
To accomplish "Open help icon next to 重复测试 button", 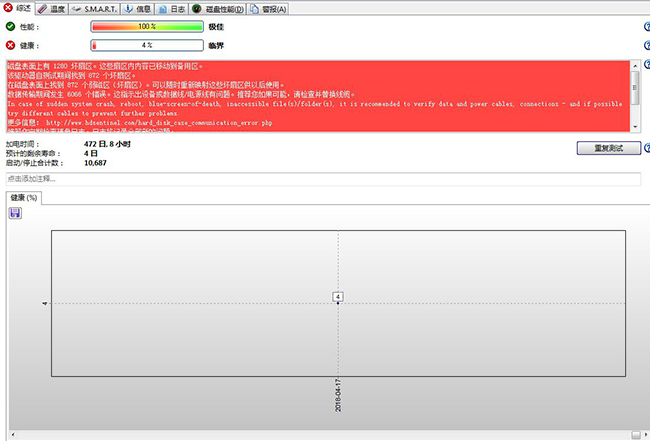I will [x=646, y=148].
